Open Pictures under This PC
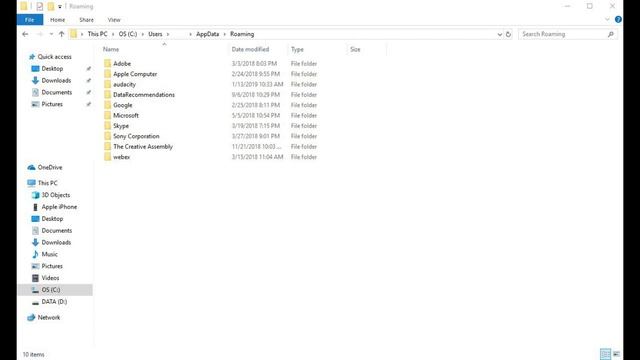This screenshot has width=640, height=360. (52, 266)
